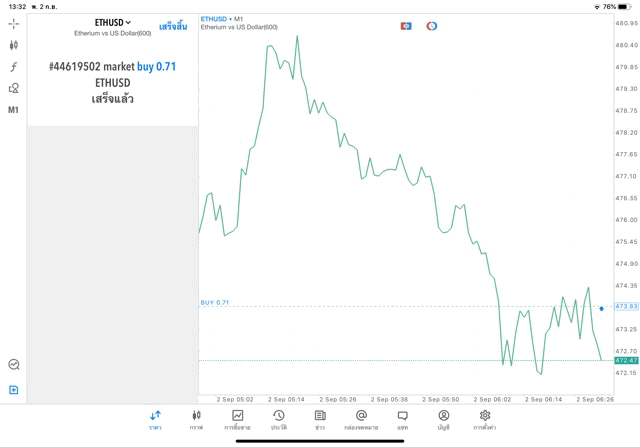Open the News (ข่าว) tab
Viewport: 640px width, 447px height.
tap(320, 420)
